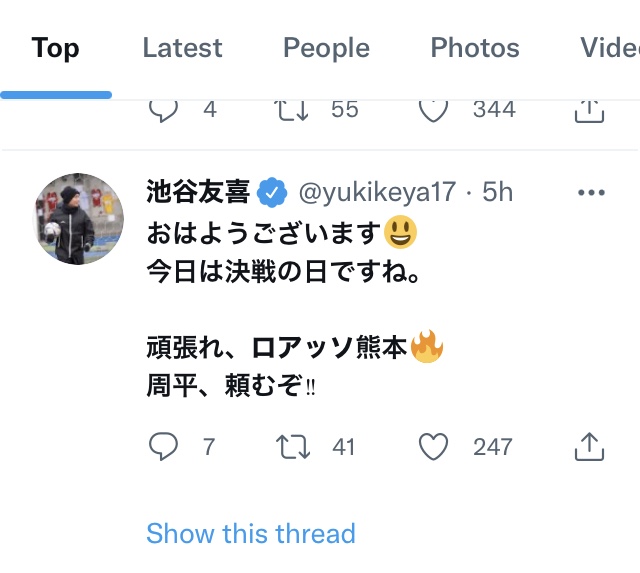Image resolution: width=640 pixels, height=573 pixels.
Task: Like the tweet with 247 likes
Action: (433, 447)
